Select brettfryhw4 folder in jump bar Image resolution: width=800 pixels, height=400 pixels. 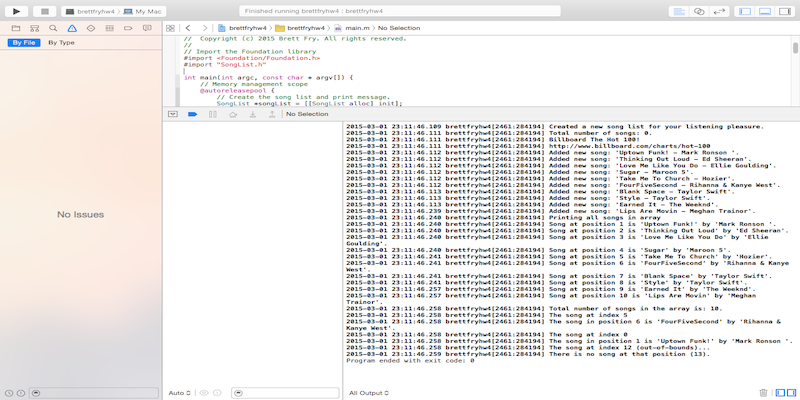coord(300,28)
